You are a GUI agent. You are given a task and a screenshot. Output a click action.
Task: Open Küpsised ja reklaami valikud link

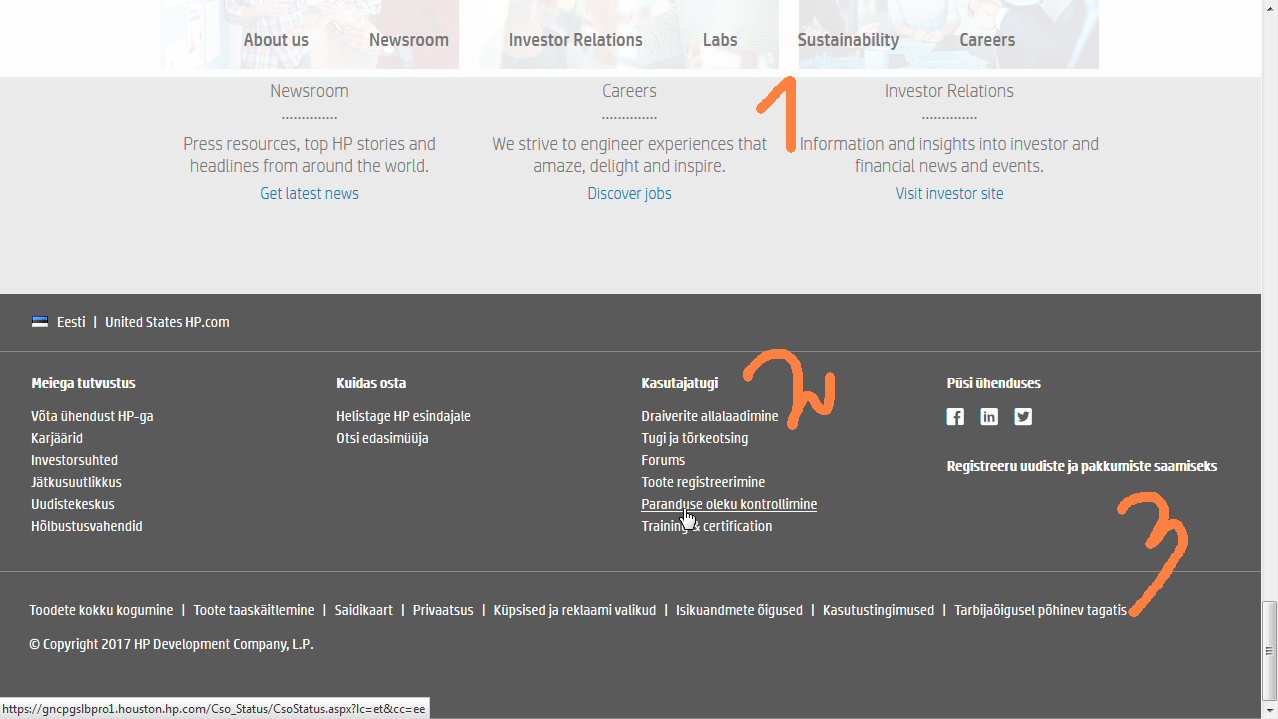pyautogui.click(x=575, y=610)
